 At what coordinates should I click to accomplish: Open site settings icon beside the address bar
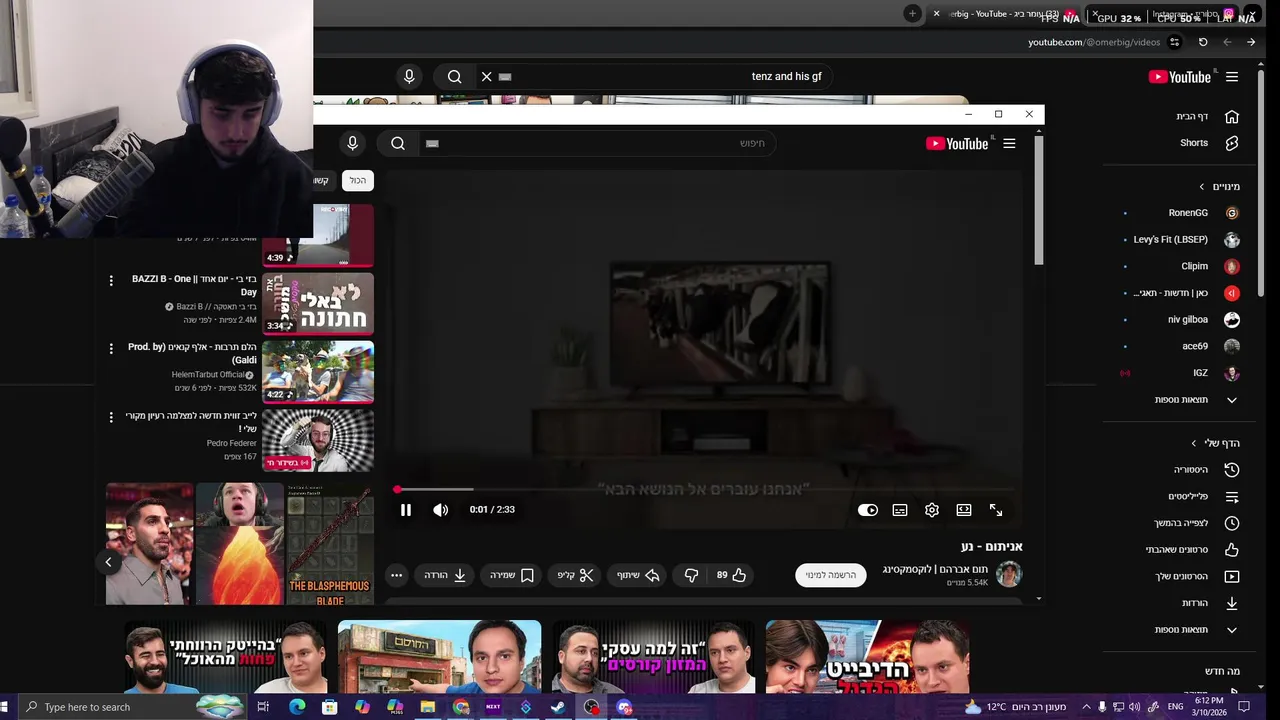pyautogui.click(x=1175, y=42)
